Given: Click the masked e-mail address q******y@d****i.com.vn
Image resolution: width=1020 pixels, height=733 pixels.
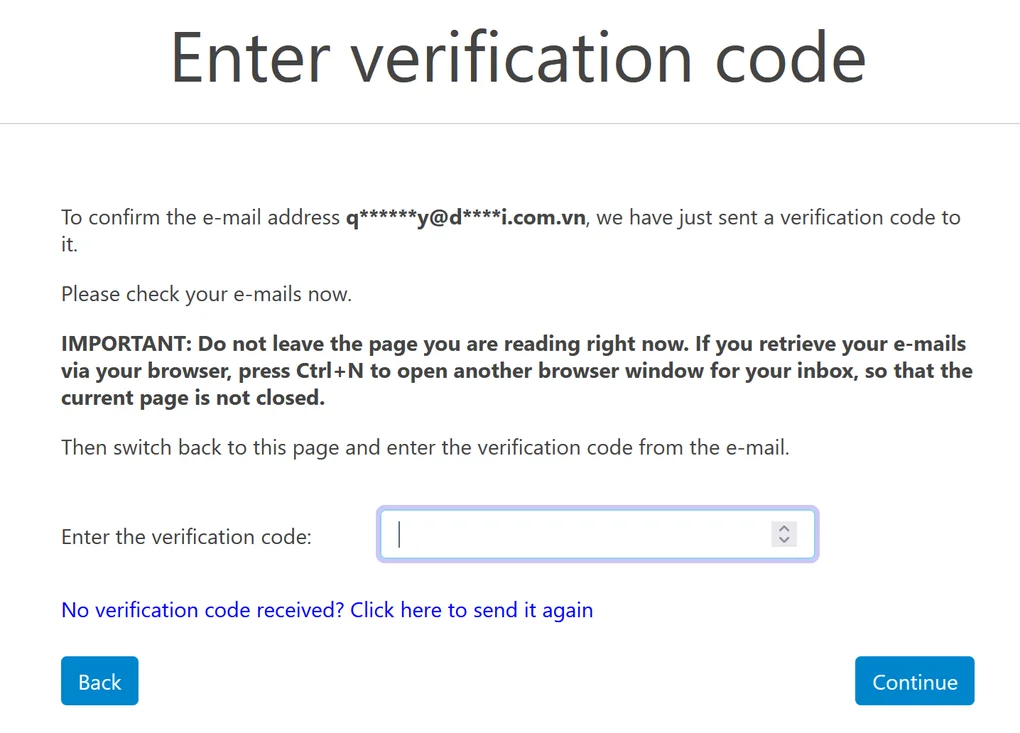Looking at the screenshot, I should (465, 218).
